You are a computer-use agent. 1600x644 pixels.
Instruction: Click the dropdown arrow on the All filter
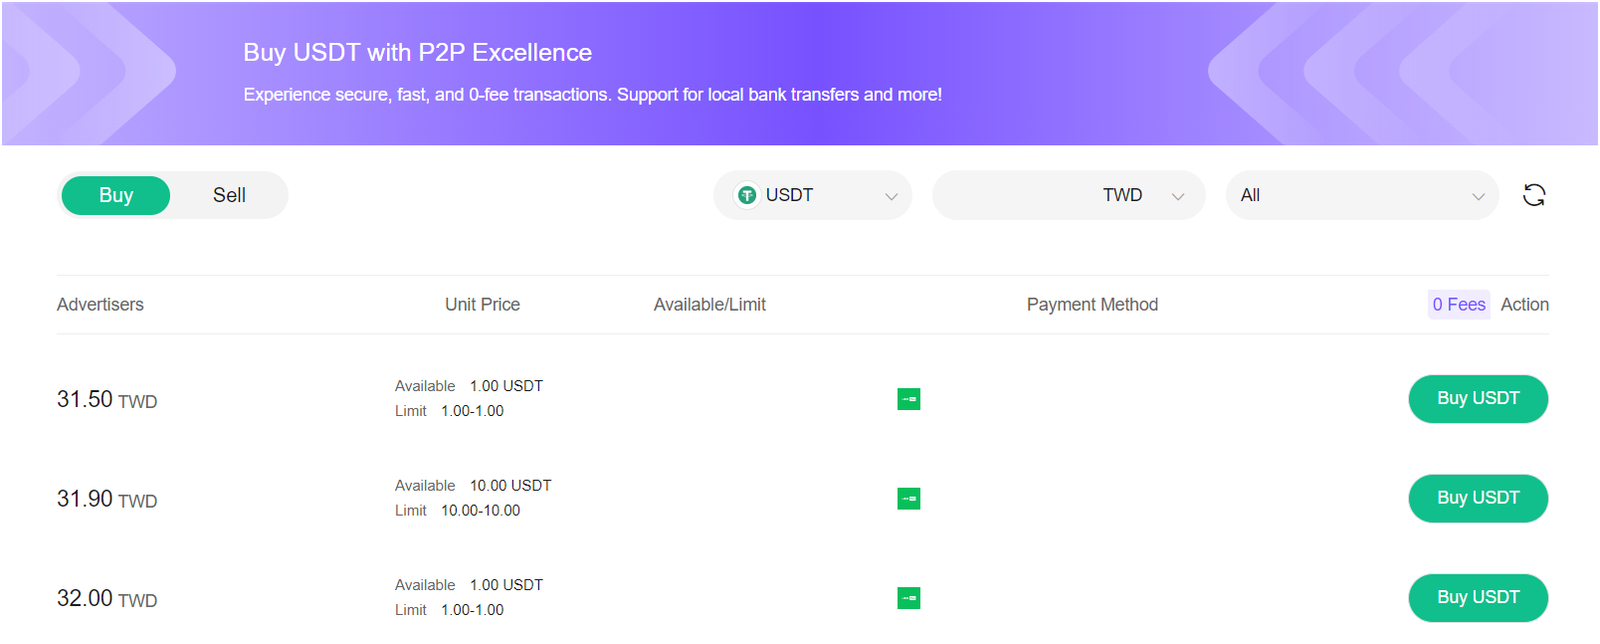(1479, 196)
